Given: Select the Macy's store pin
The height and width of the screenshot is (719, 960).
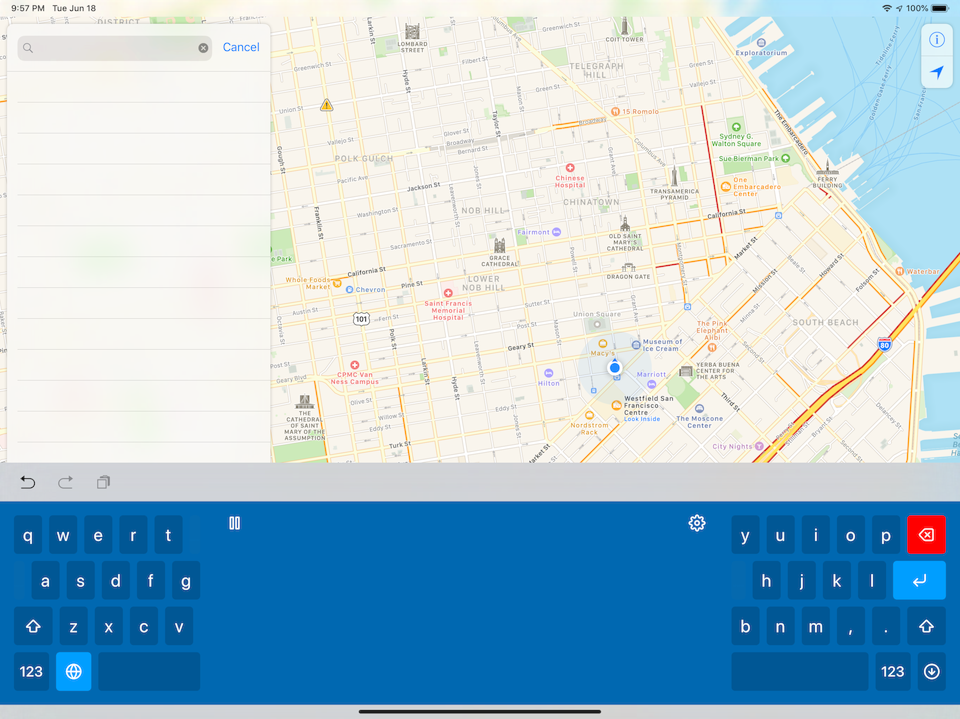Looking at the screenshot, I should tap(602, 344).
